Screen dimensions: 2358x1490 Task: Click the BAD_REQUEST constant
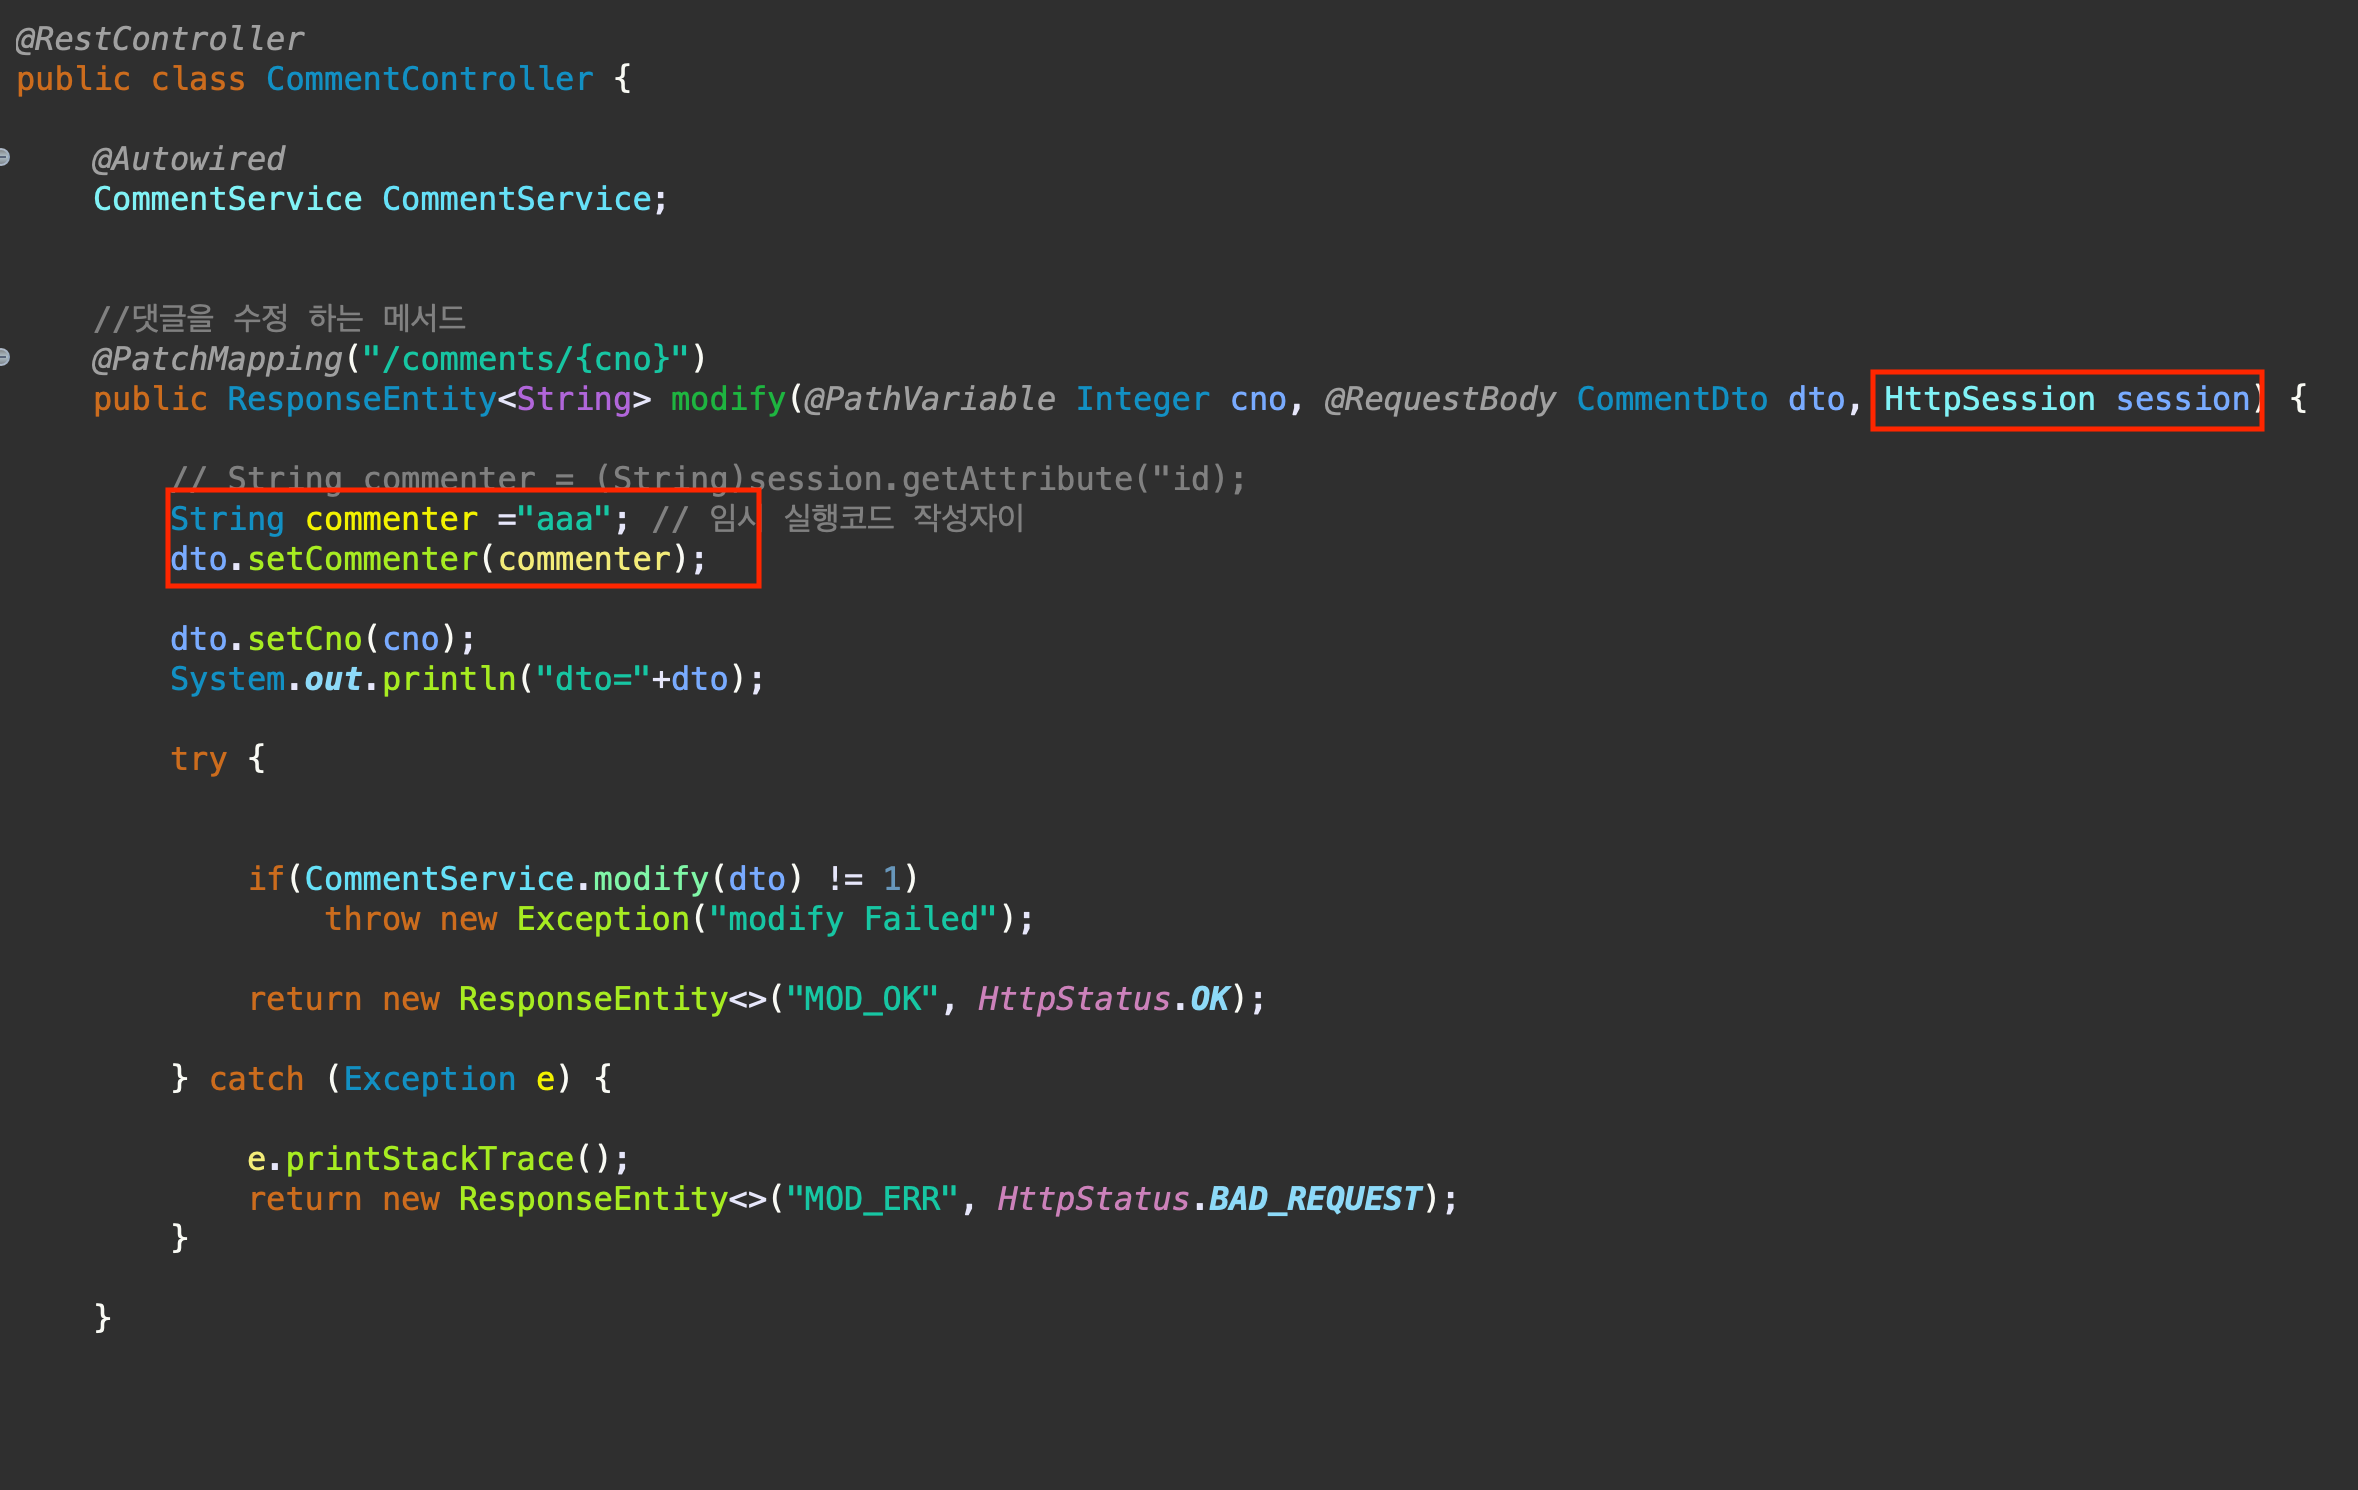coord(1314,1199)
